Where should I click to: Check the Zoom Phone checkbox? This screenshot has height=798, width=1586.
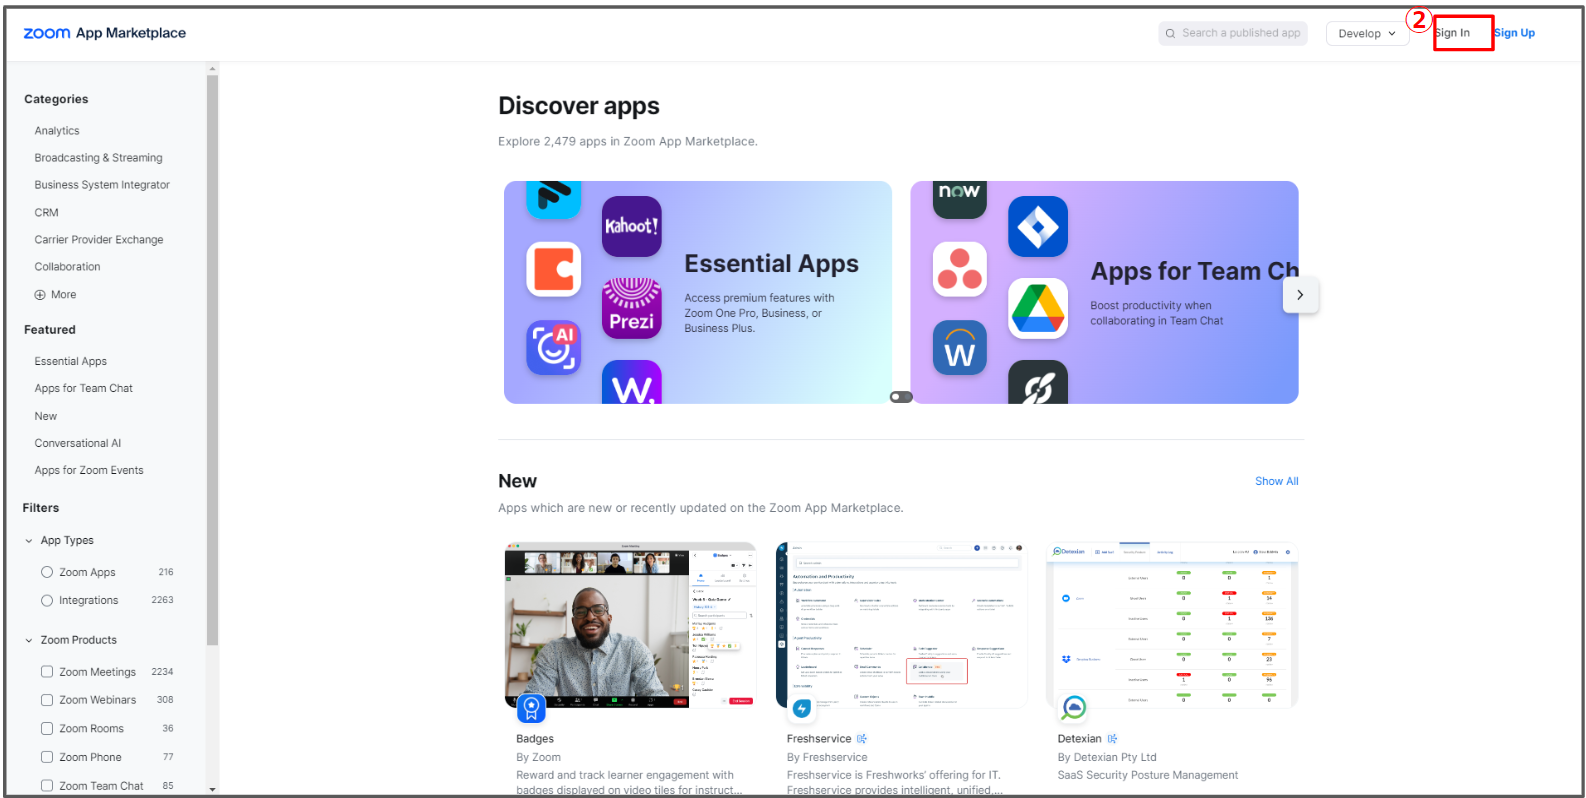47,757
